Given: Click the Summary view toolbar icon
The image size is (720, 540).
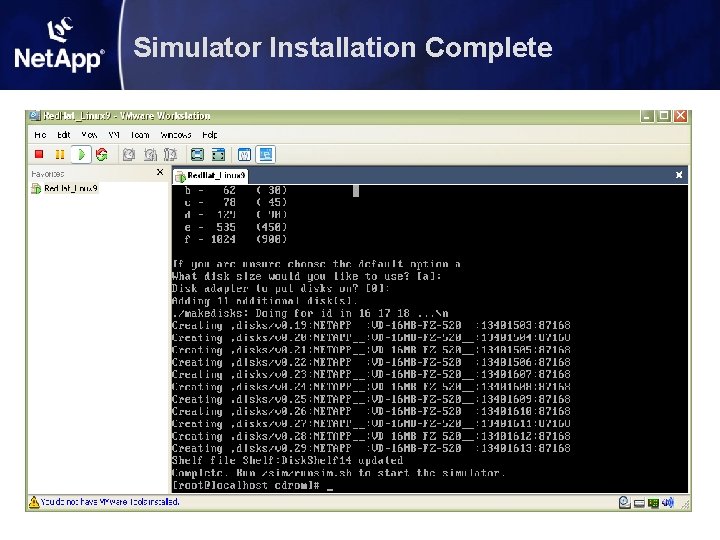Looking at the screenshot, I should click(244, 155).
